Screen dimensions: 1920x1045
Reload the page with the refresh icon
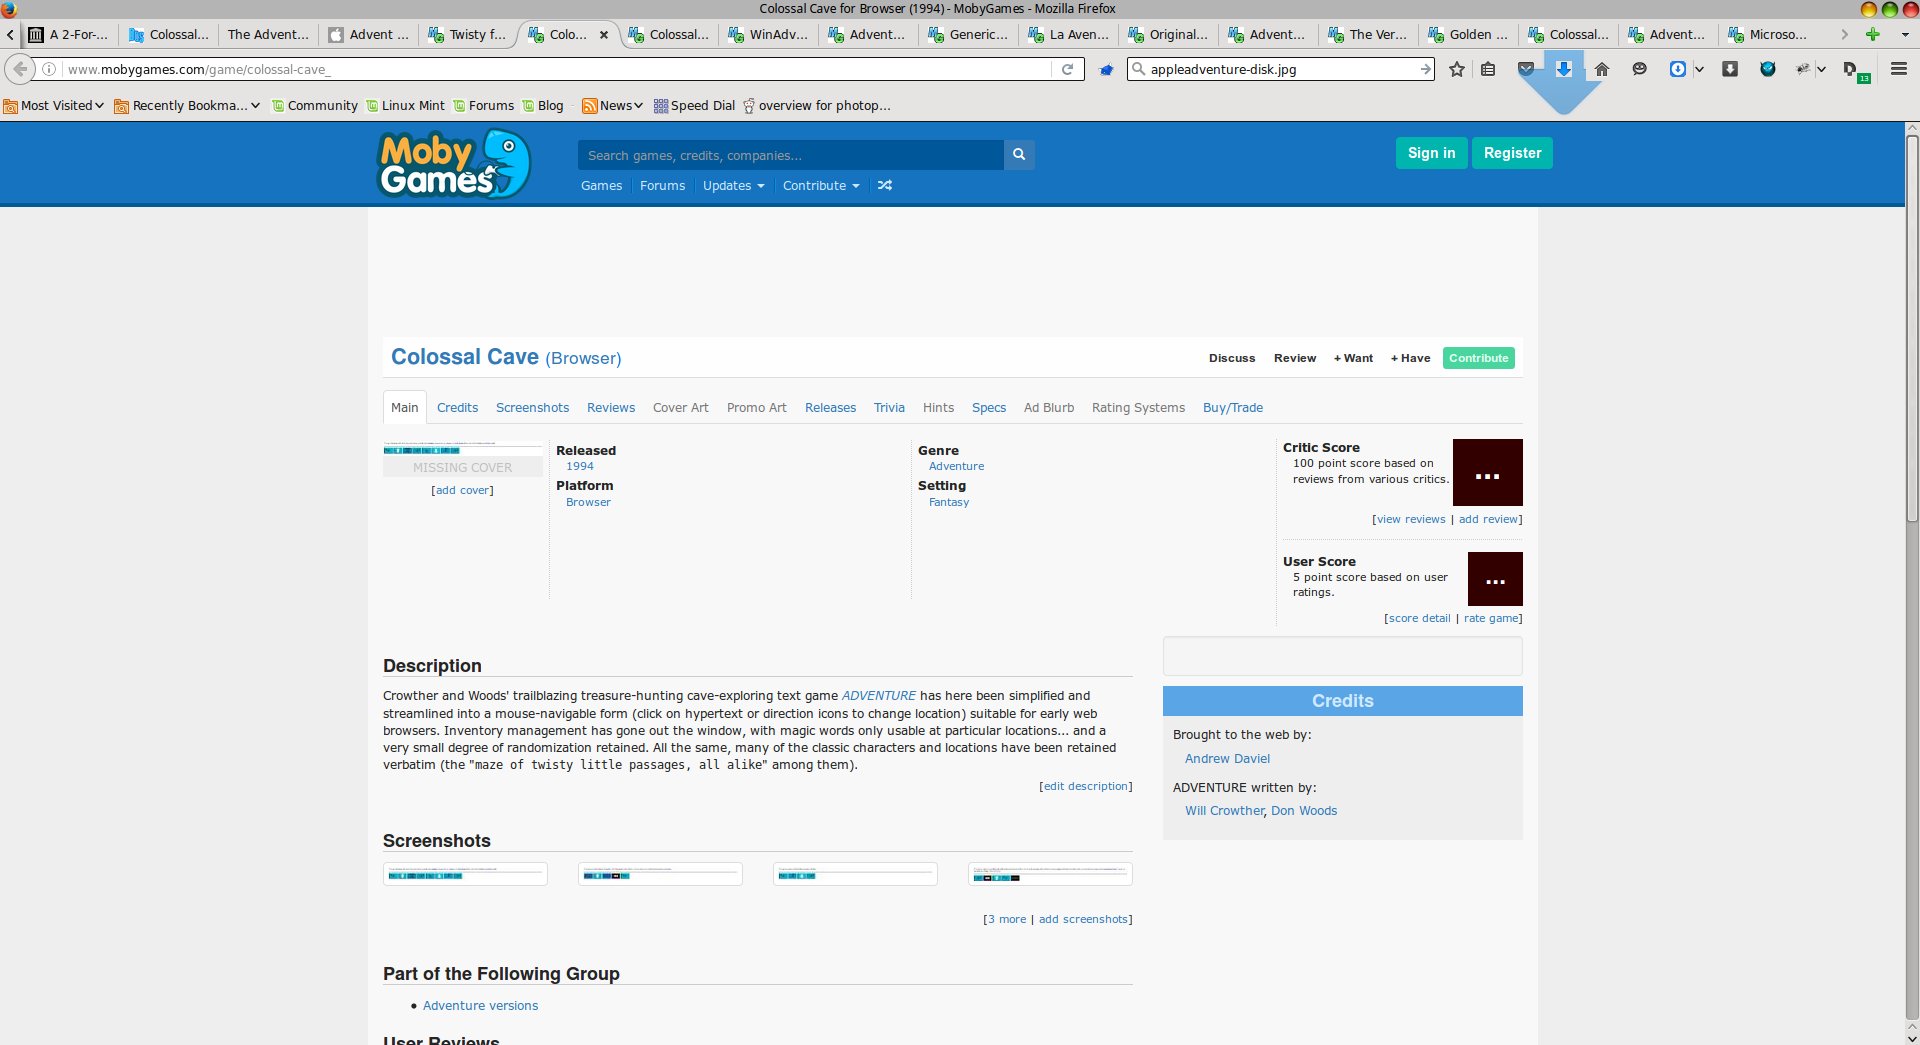click(1067, 70)
